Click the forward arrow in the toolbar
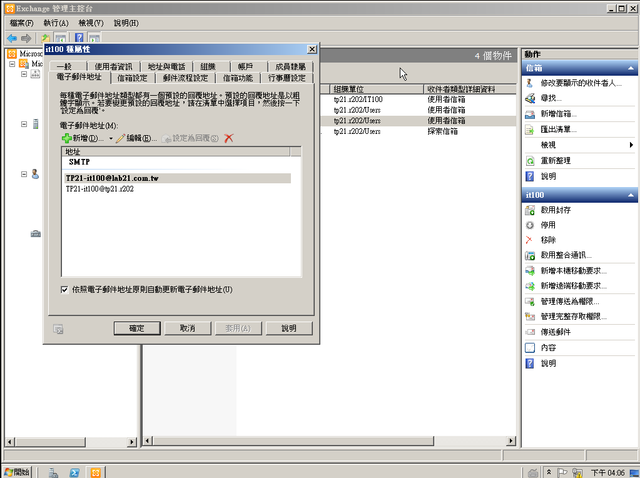The image size is (640, 478). tap(26, 38)
